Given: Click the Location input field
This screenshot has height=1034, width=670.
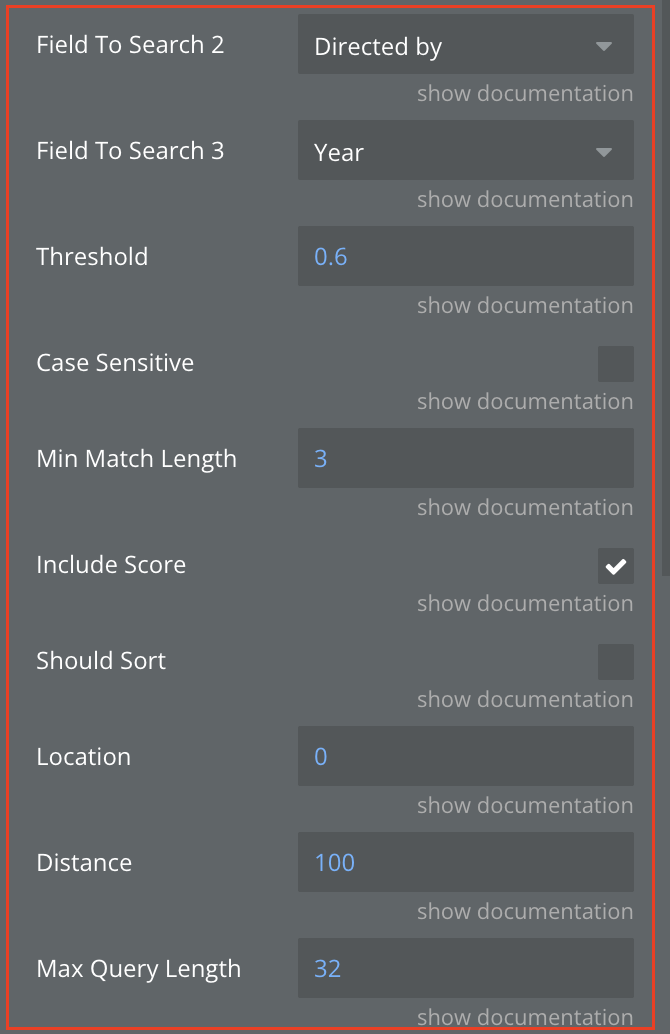Looking at the screenshot, I should (465, 757).
